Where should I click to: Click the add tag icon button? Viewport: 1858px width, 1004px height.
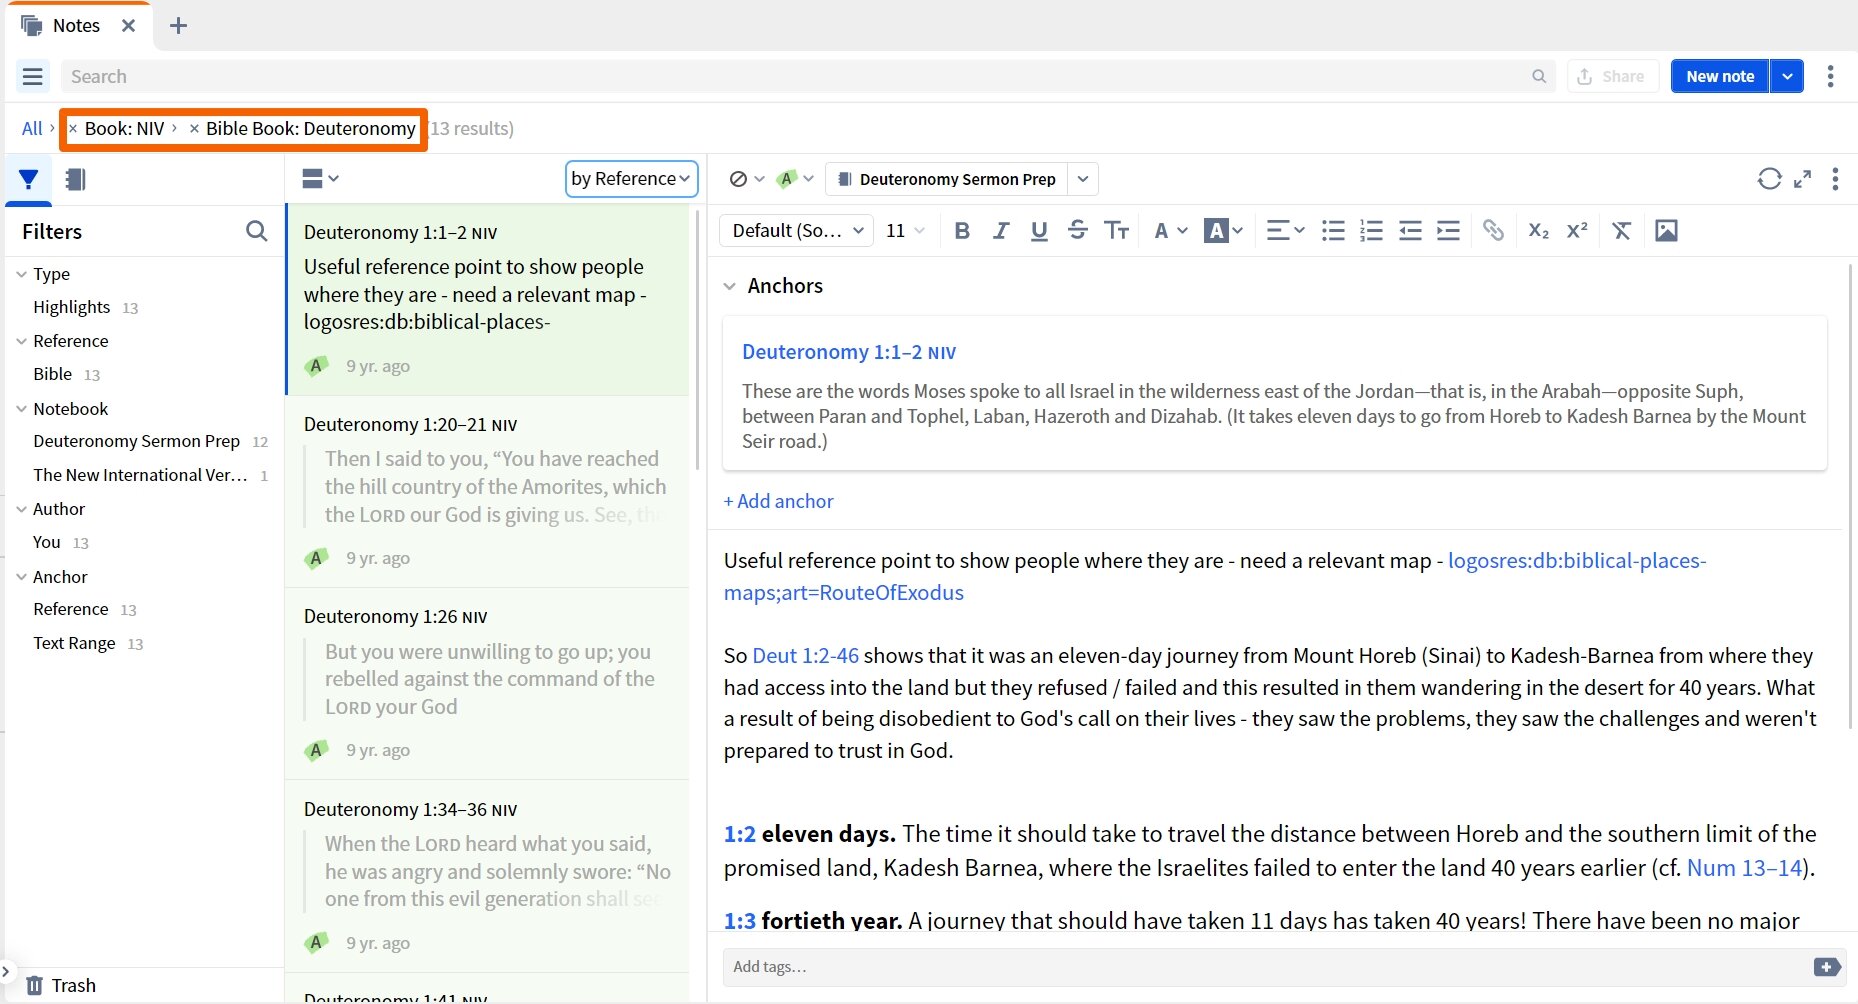[x=1826, y=967]
